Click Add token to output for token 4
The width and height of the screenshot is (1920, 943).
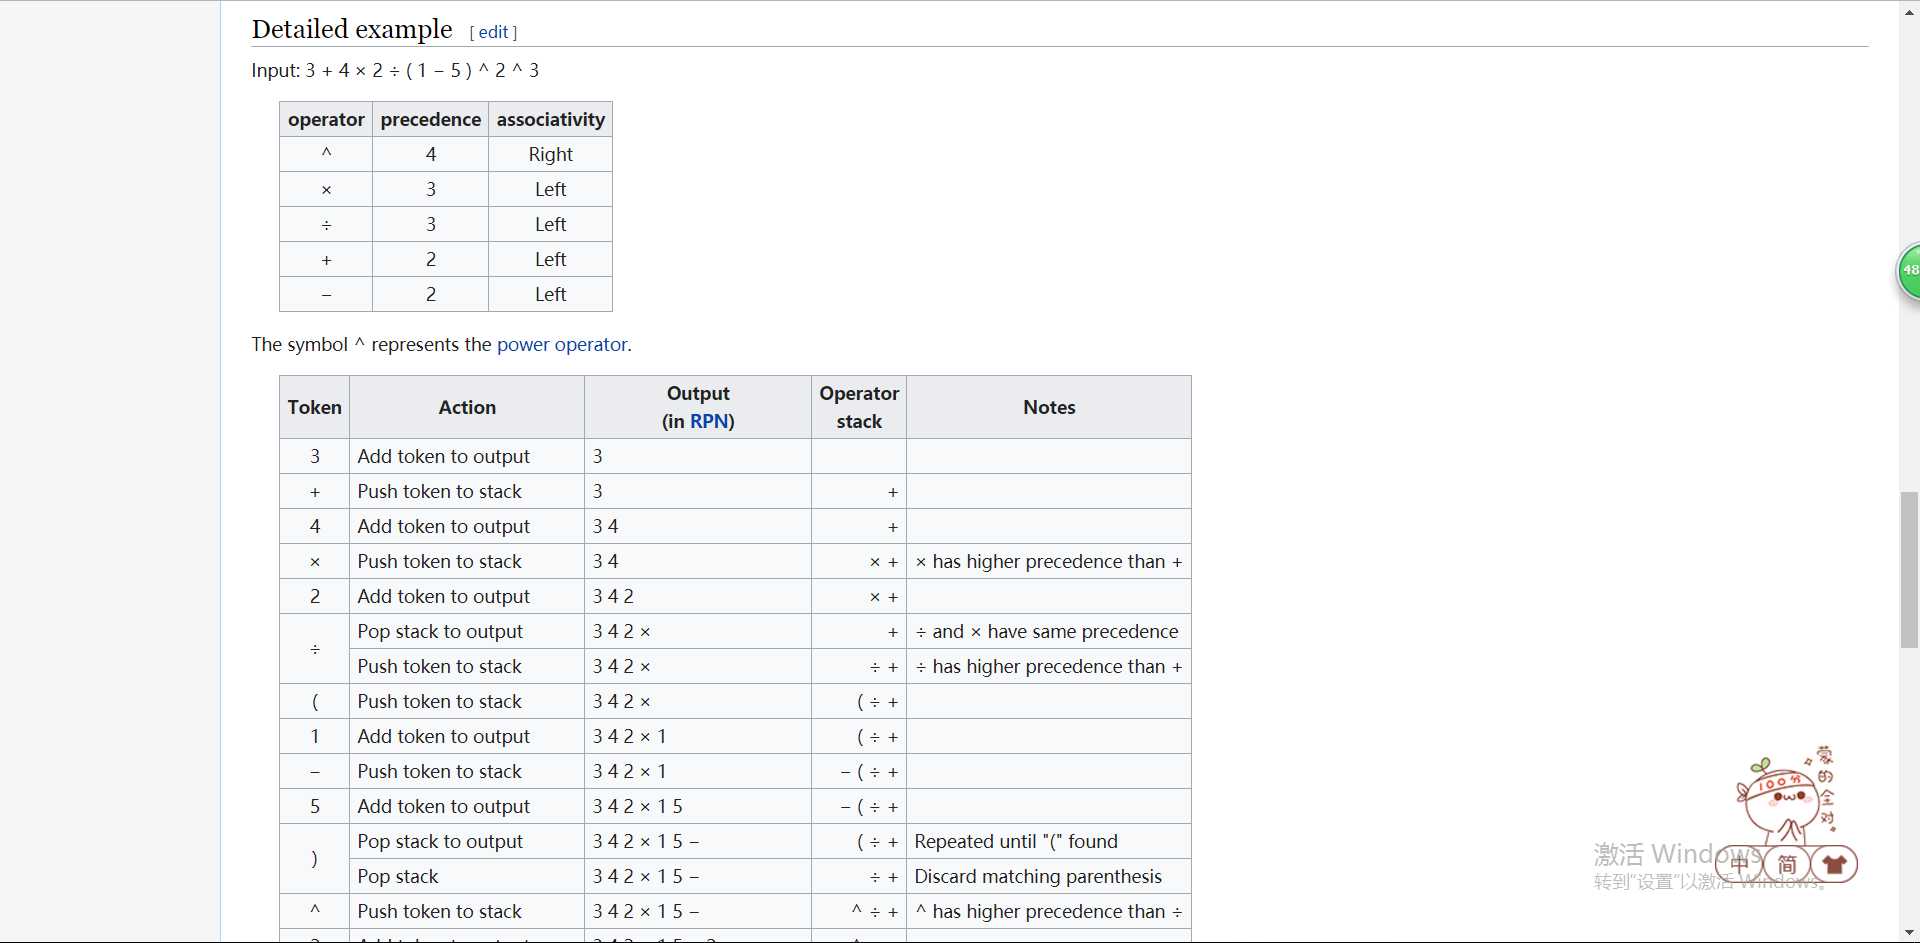coord(467,526)
